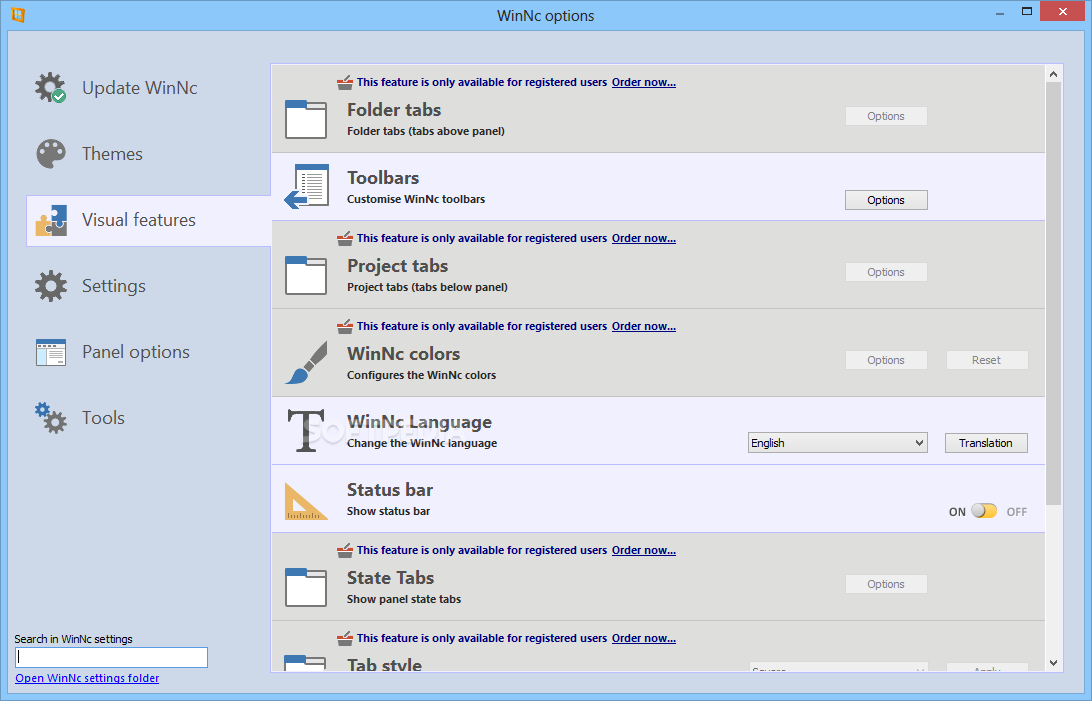Go to the Settings section
Screen dimensions: 1092x701
[x=114, y=286]
